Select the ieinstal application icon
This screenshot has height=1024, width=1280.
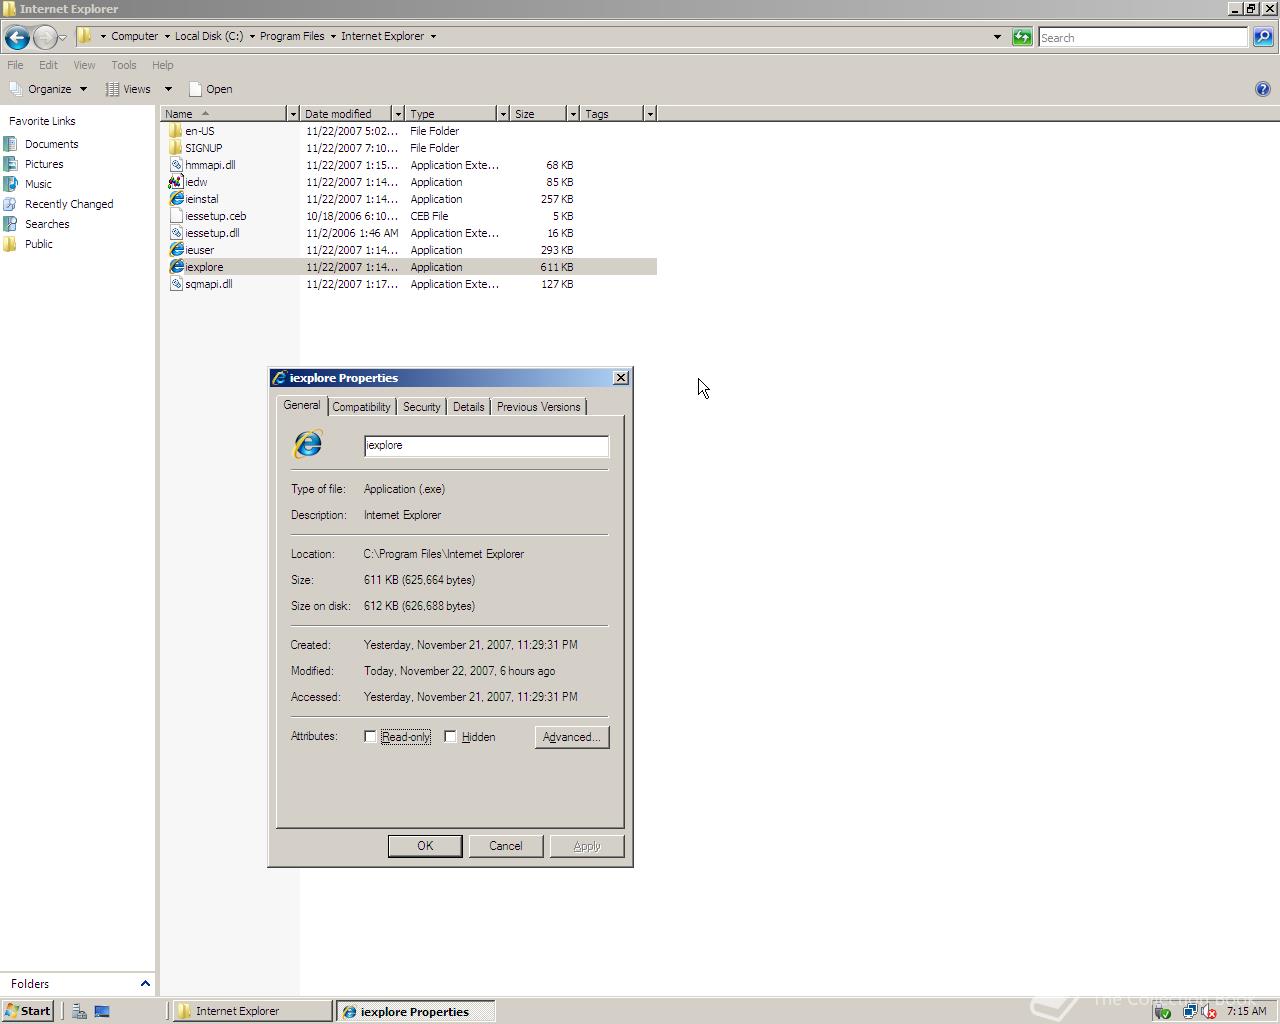(x=176, y=199)
